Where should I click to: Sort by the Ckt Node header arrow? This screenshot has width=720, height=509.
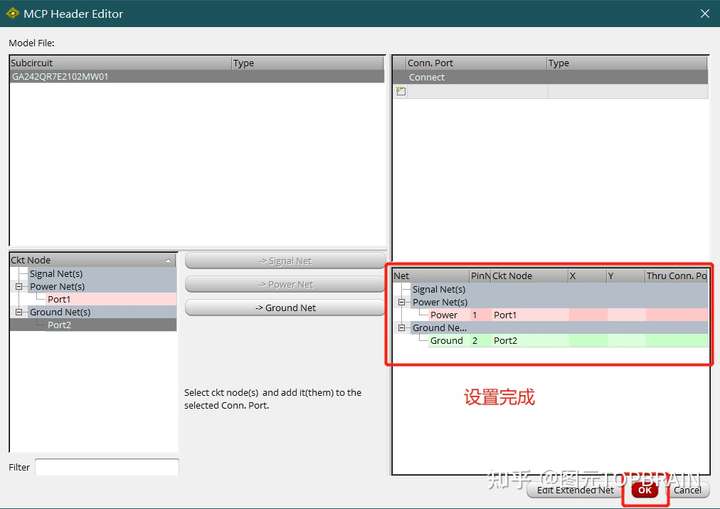click(x=168, y=260)
